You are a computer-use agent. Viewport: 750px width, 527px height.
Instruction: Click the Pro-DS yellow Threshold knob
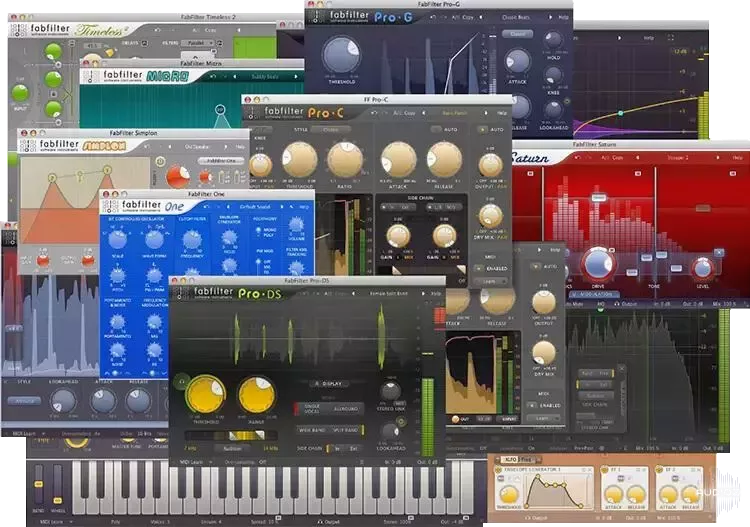(204, 395)
